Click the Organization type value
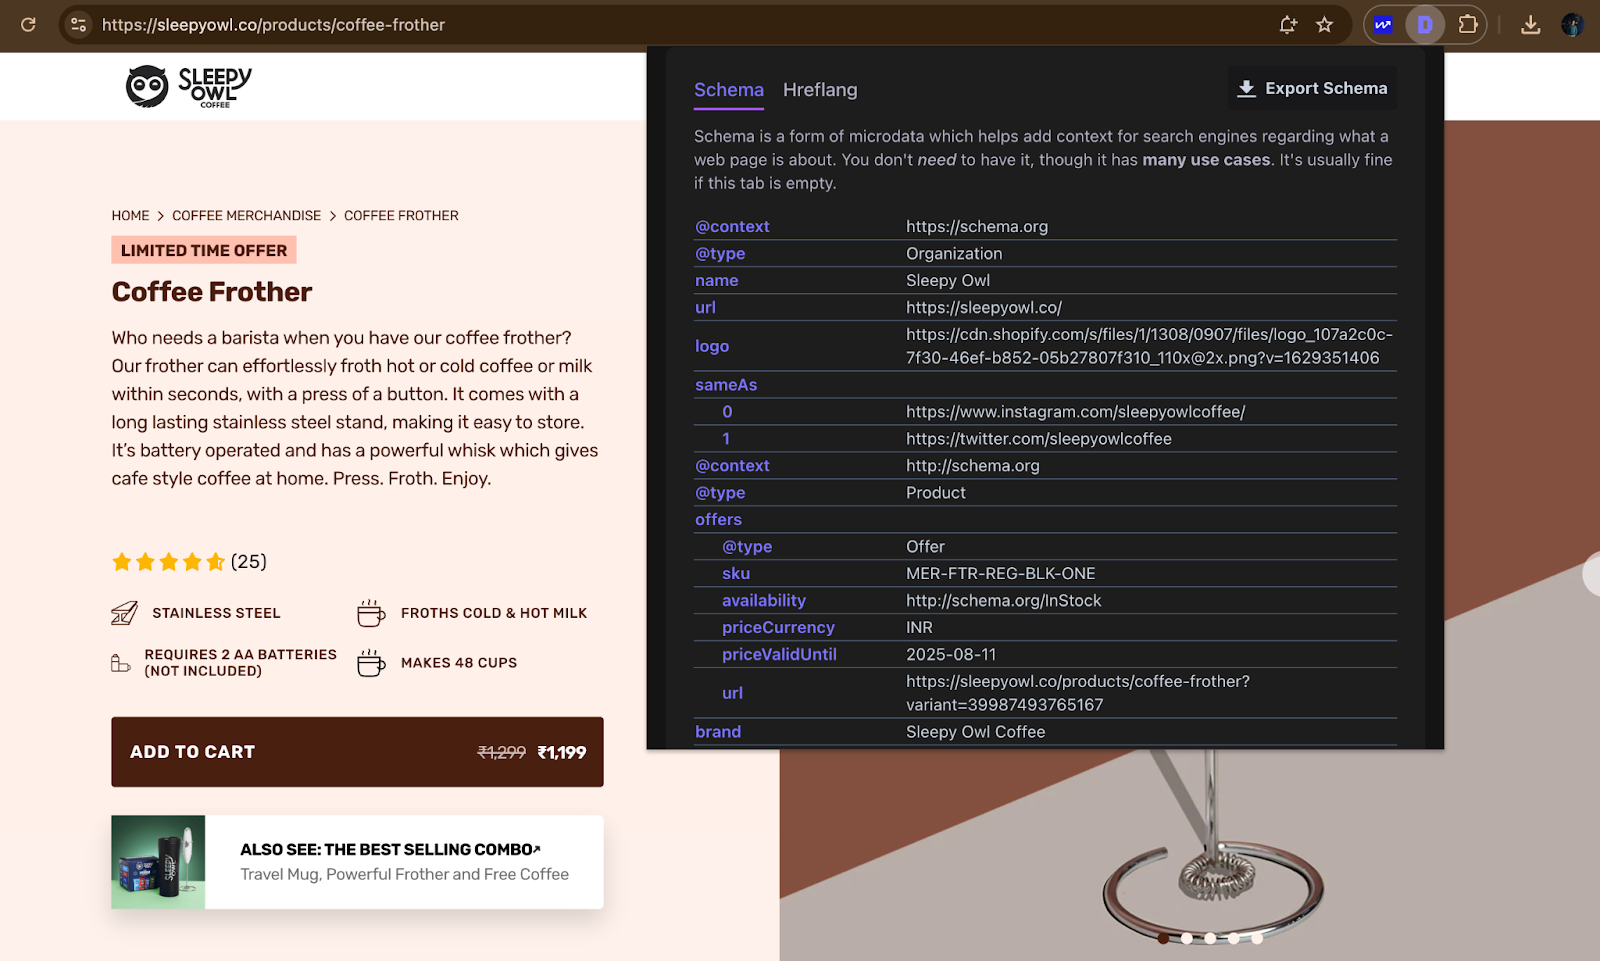This screenshot has width=1600, height=961. point(954,254)
